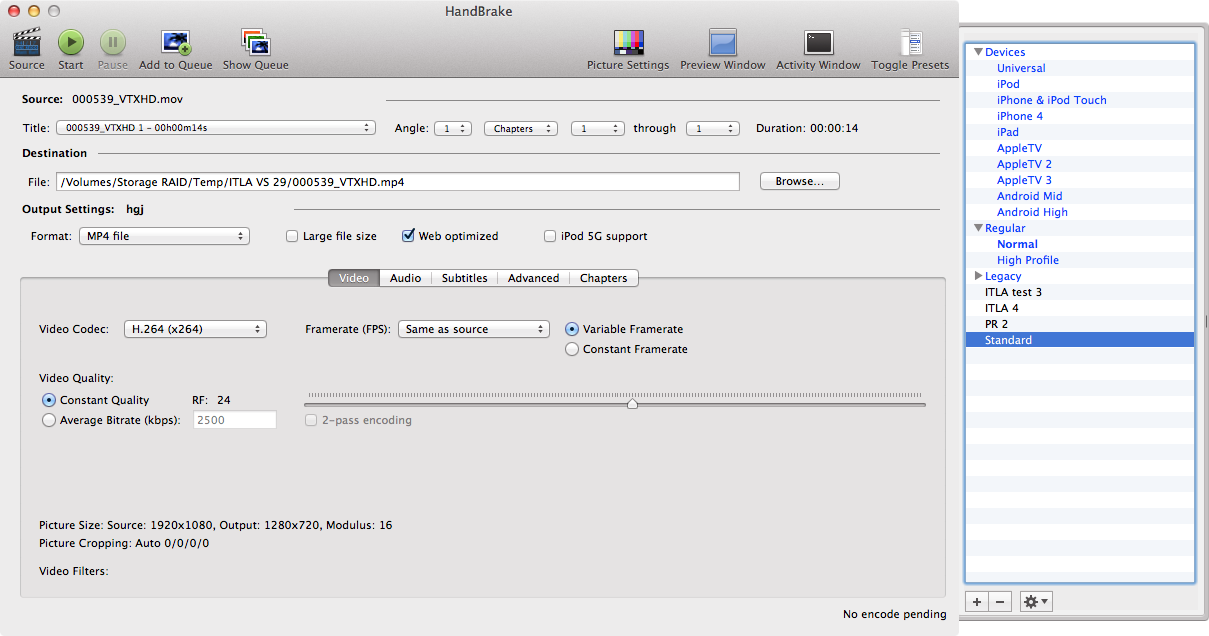This screenshot has width=1209, height=636.
Task: Open the Chapters range type dropdown
Action: pos(522,128)
